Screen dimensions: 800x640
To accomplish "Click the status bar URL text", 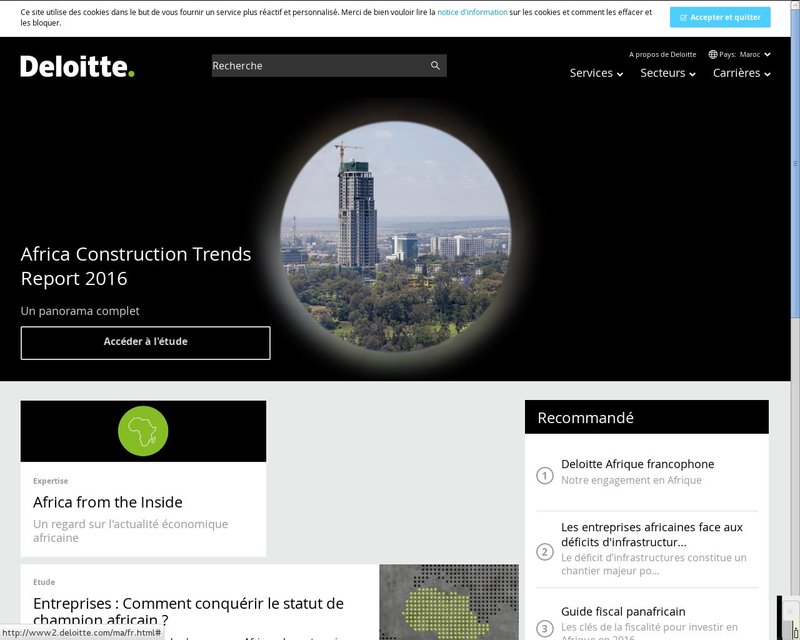I will (82, 633).
